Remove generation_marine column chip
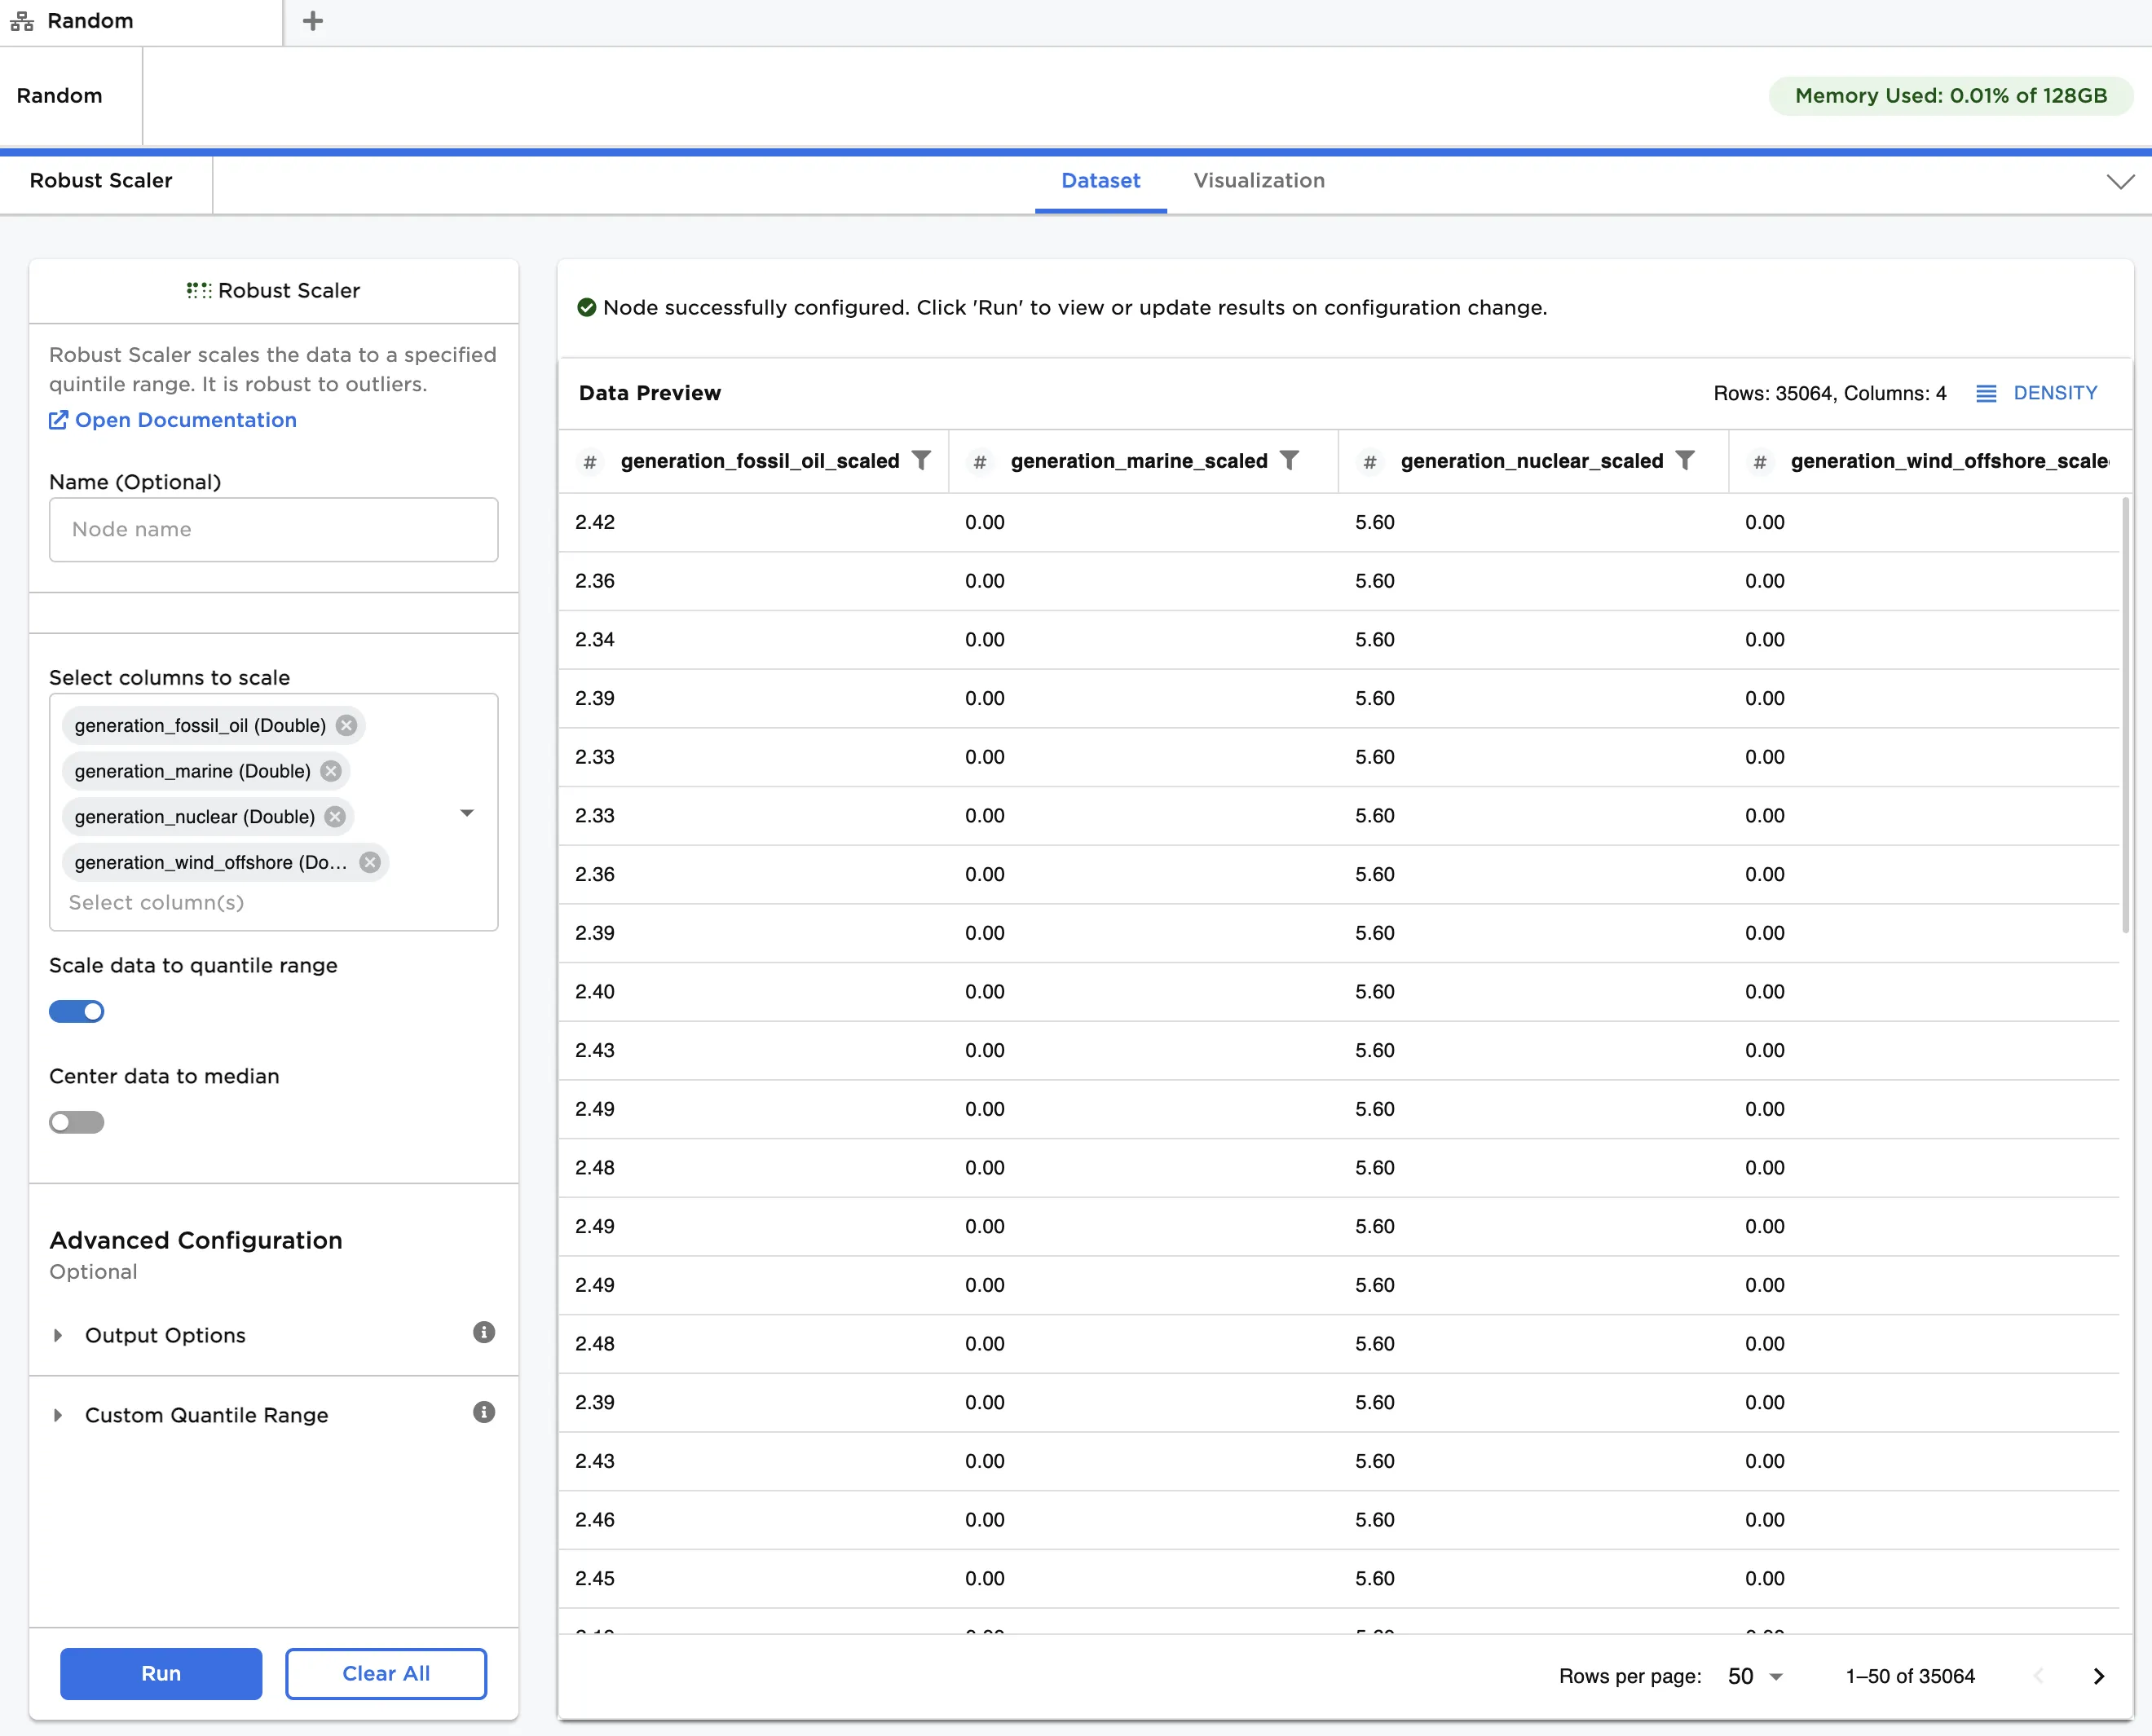This screenshot has width=2152, height=1736. [x=331, y=771]
